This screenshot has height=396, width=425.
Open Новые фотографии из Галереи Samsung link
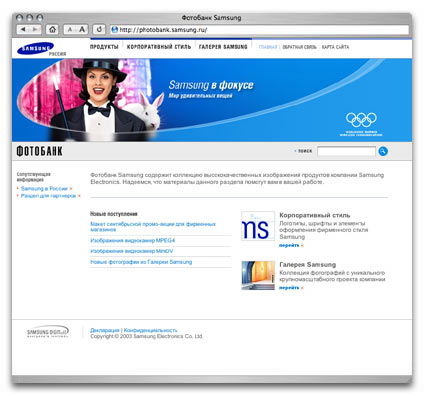pos(141,262)
